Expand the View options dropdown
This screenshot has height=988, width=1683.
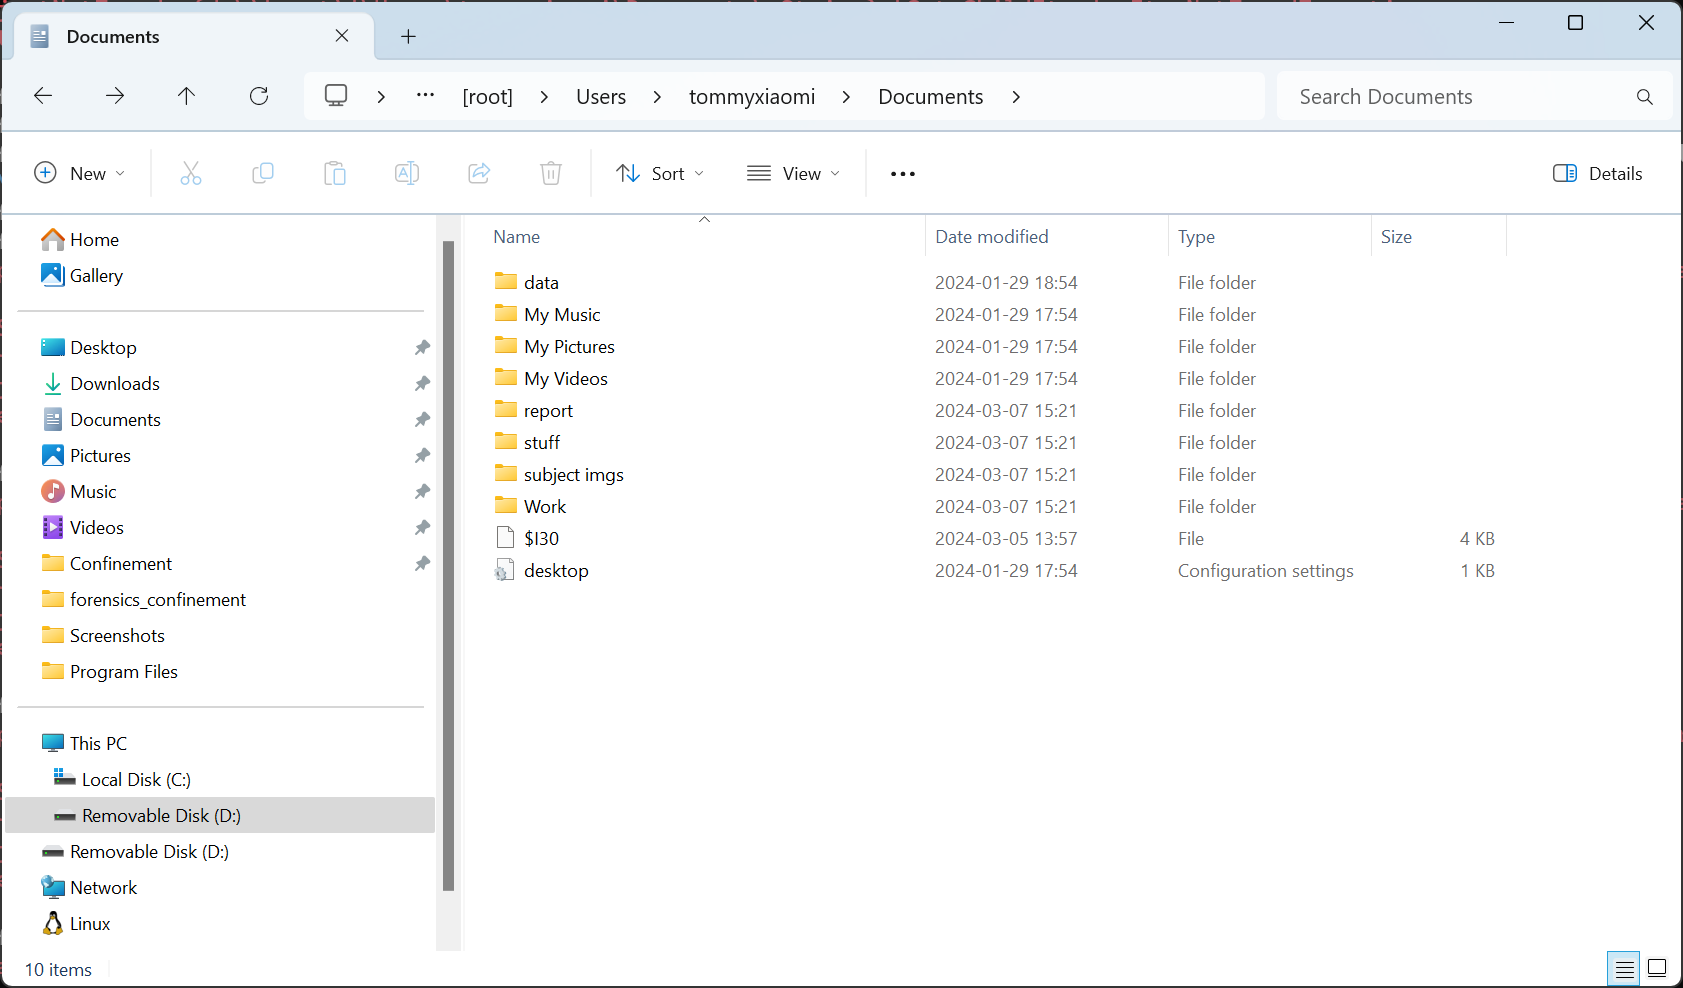[794, 174]
